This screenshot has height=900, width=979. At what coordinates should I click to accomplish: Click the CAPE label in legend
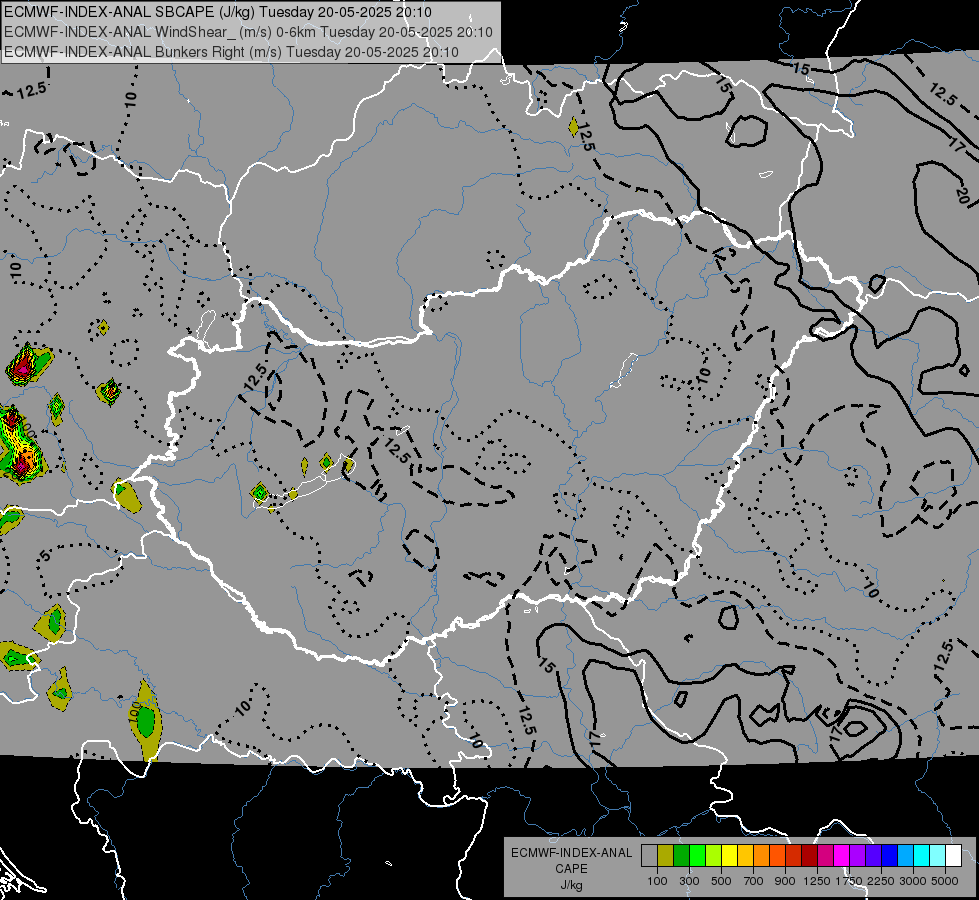pos(571,868)
